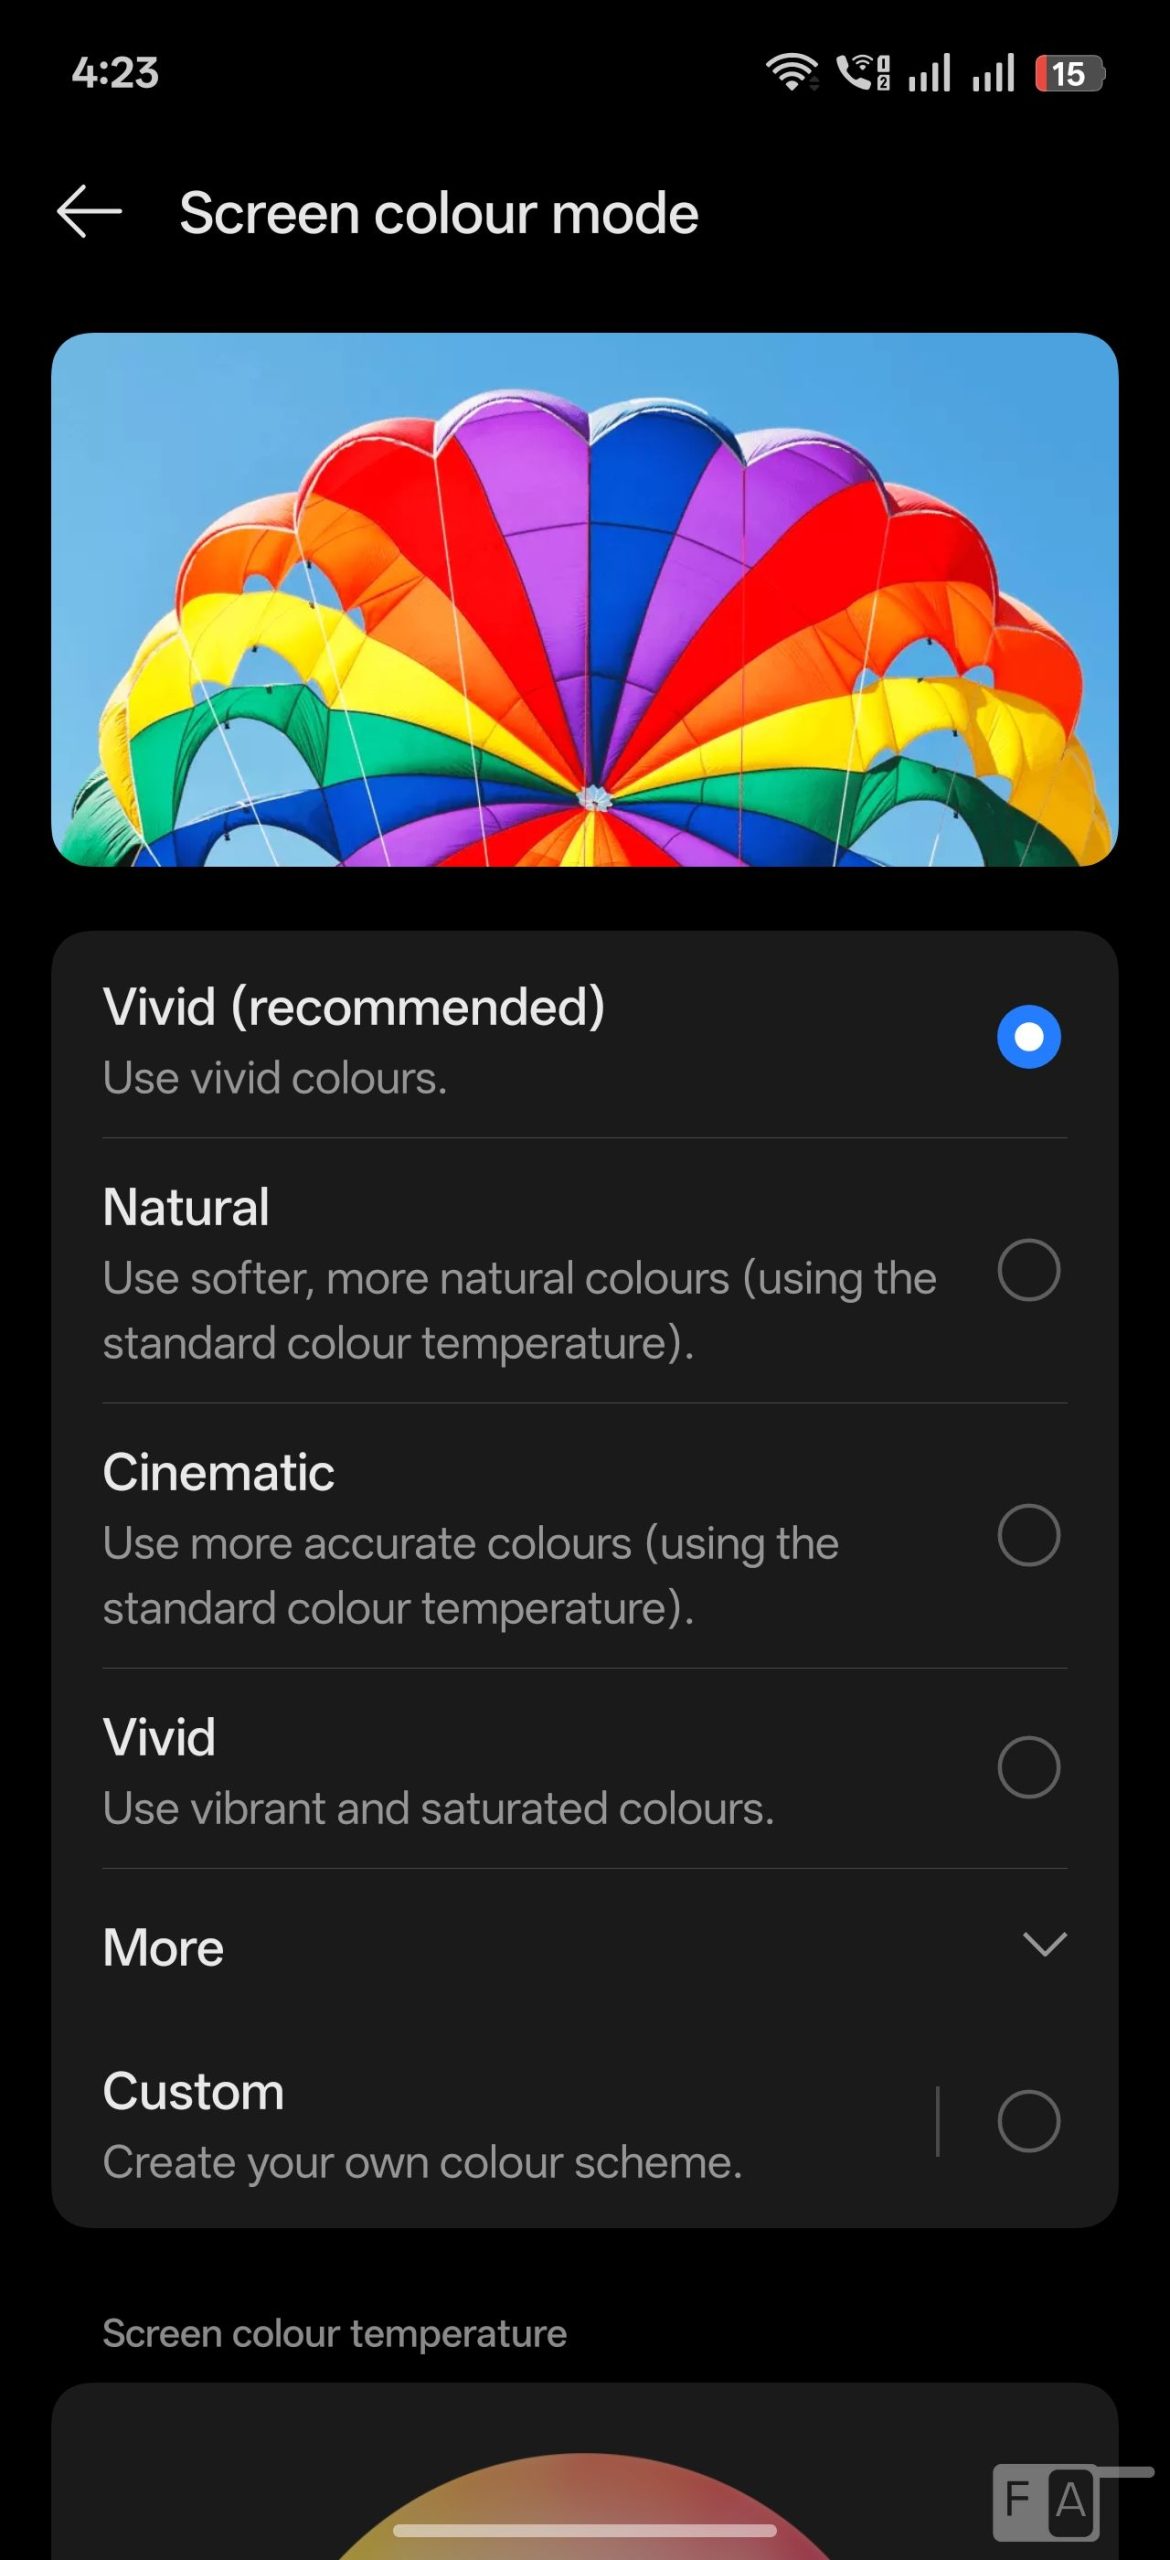This screenshot has width=1170, height=2560.
Task: Tap the rainbow parachute preview image
Action: pyautogui.click(x=585, y=600)
